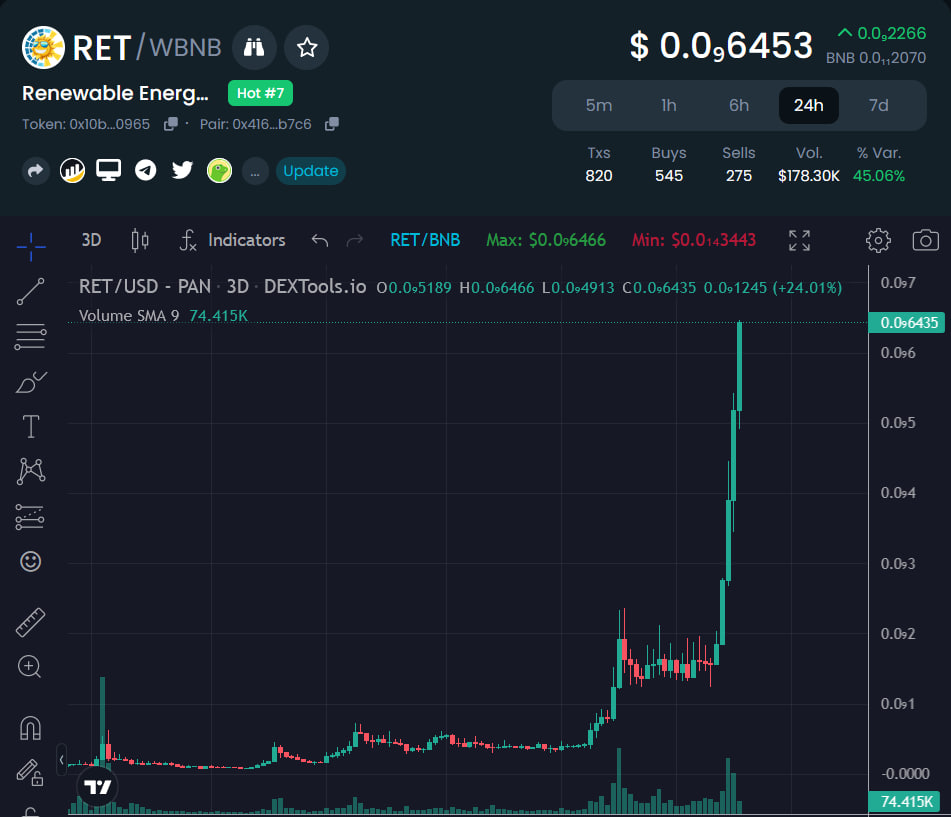Click the RET token sun logo
Image resolution: width=951 pixels, height=817 pixels.
click(43, 47)
